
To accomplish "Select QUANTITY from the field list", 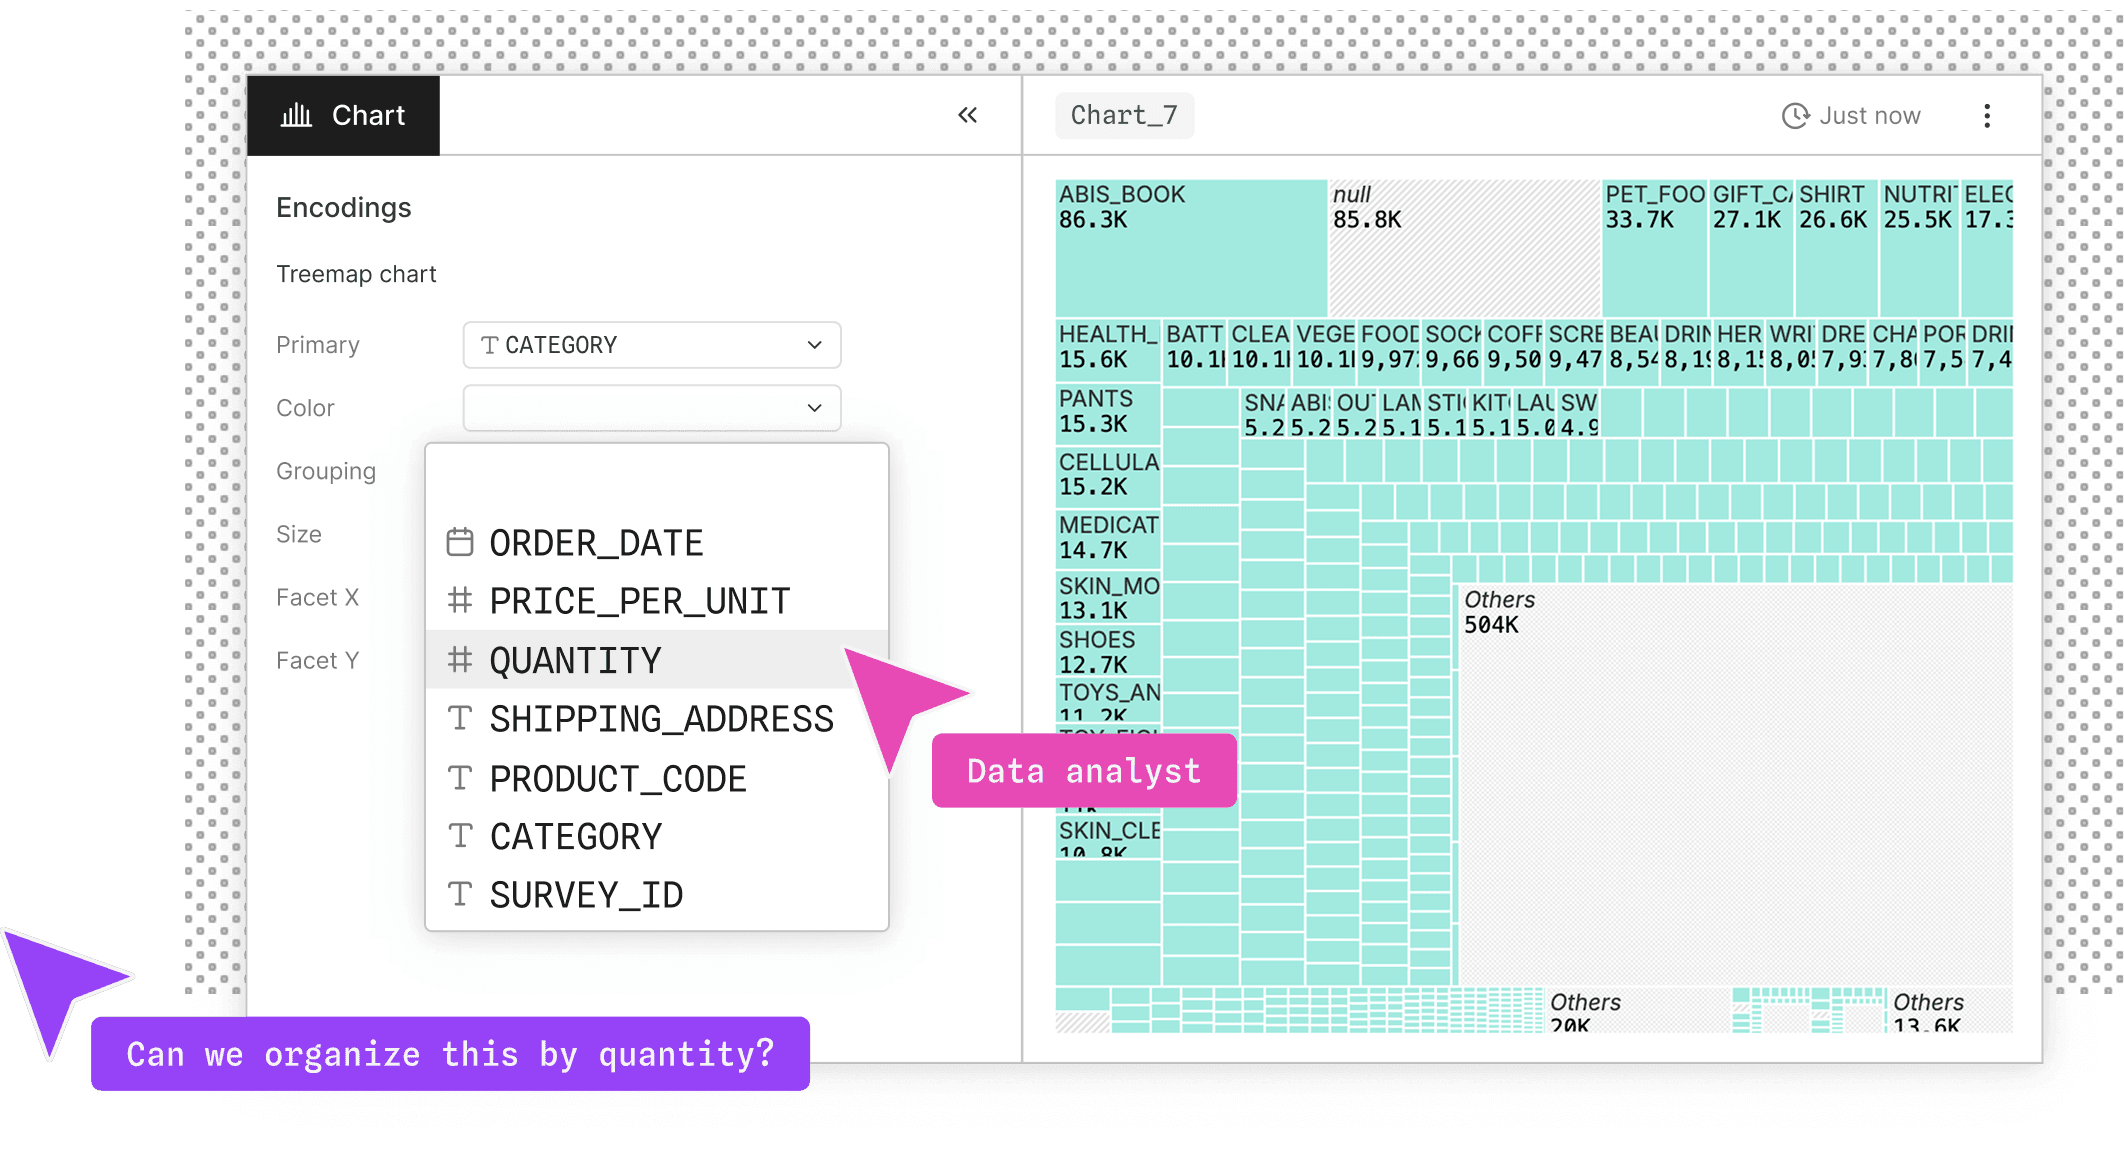I will (x=575, y=660).
